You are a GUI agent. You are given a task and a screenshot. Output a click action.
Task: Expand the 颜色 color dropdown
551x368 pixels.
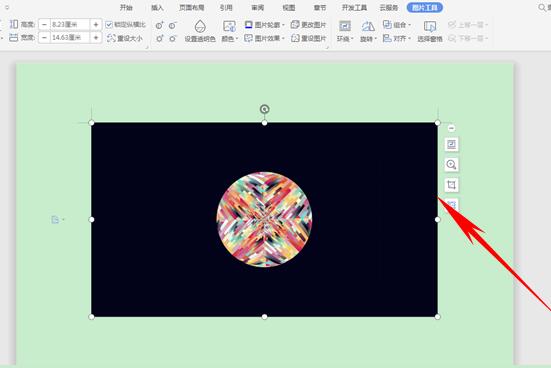[230, 32]
